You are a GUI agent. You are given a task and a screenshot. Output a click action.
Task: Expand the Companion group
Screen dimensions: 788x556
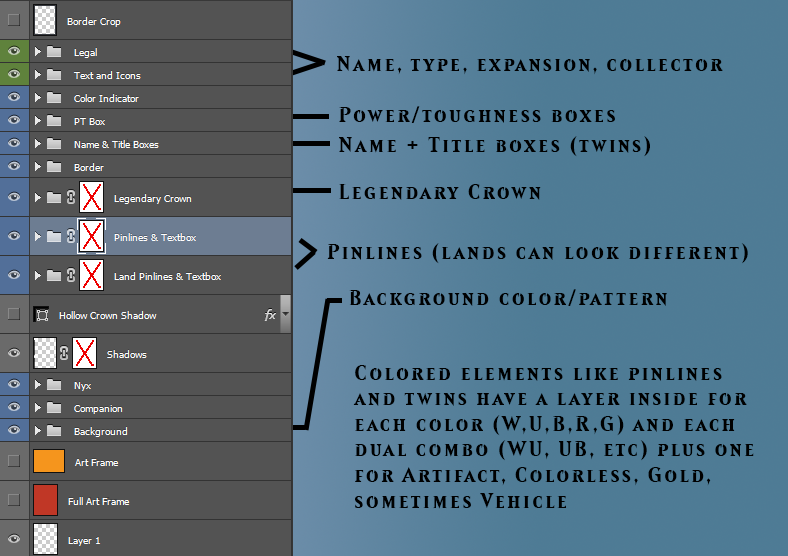point(38,408)
